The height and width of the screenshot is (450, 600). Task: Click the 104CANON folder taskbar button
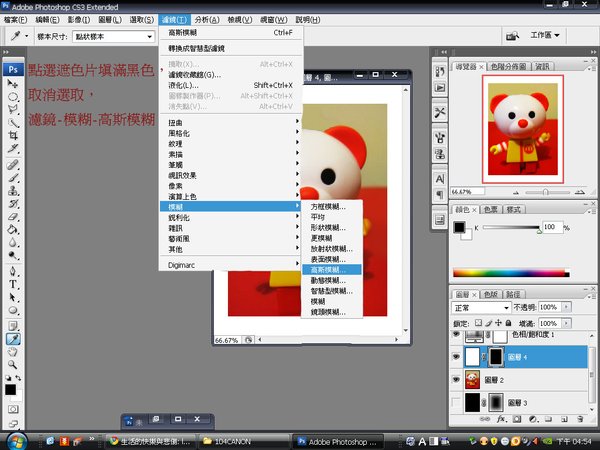[244, 442]
